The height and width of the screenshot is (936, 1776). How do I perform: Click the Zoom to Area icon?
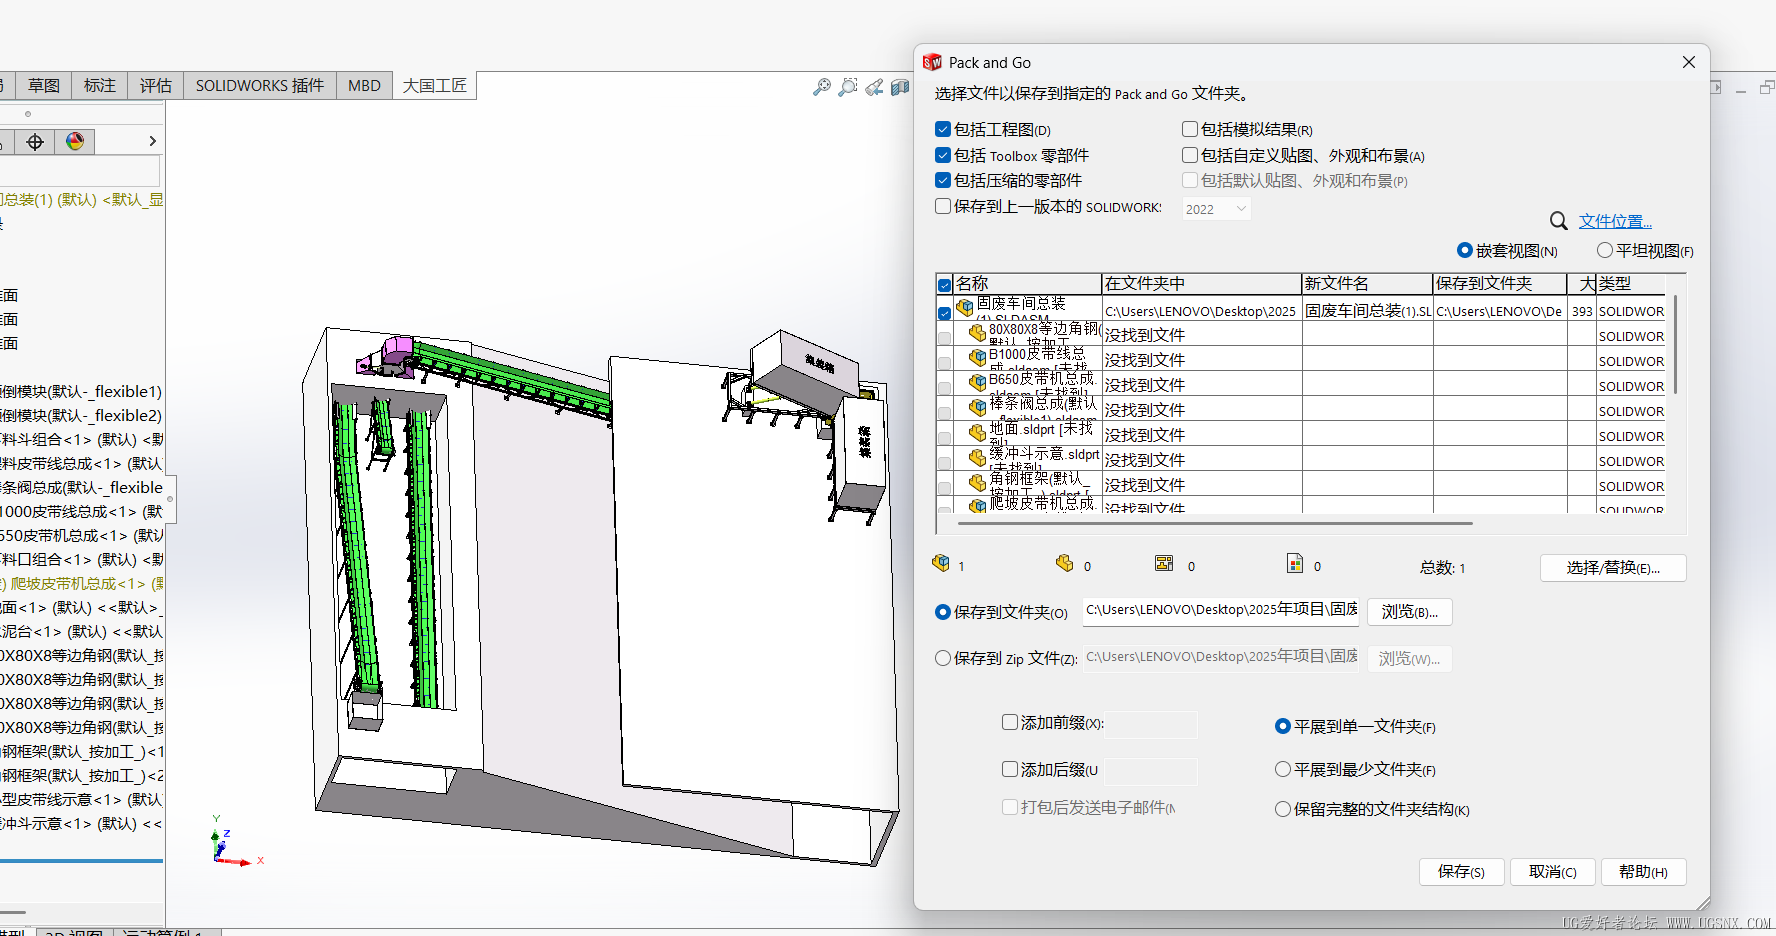tap(847, 88)
